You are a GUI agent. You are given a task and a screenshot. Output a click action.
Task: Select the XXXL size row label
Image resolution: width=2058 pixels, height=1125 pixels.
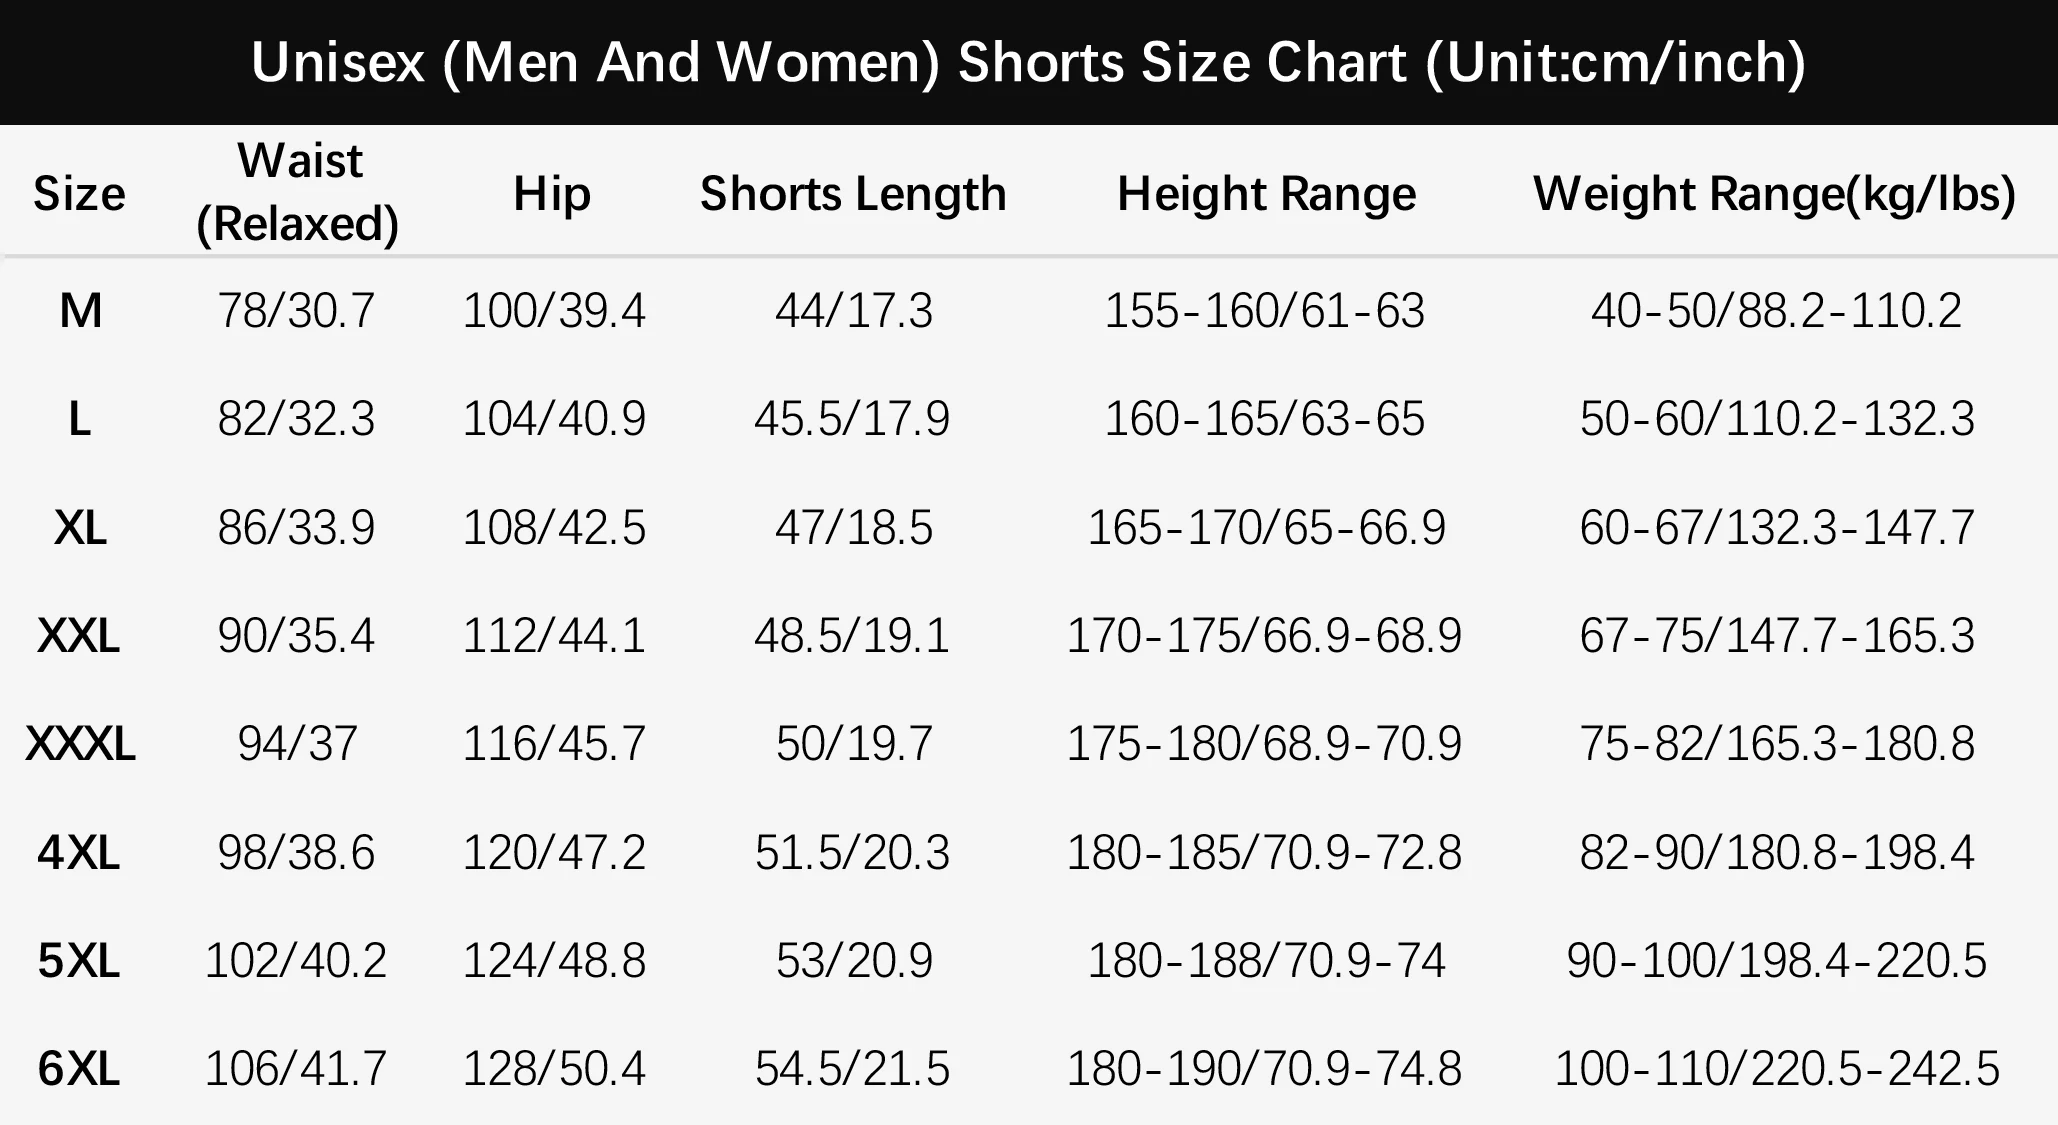point(80,744)
